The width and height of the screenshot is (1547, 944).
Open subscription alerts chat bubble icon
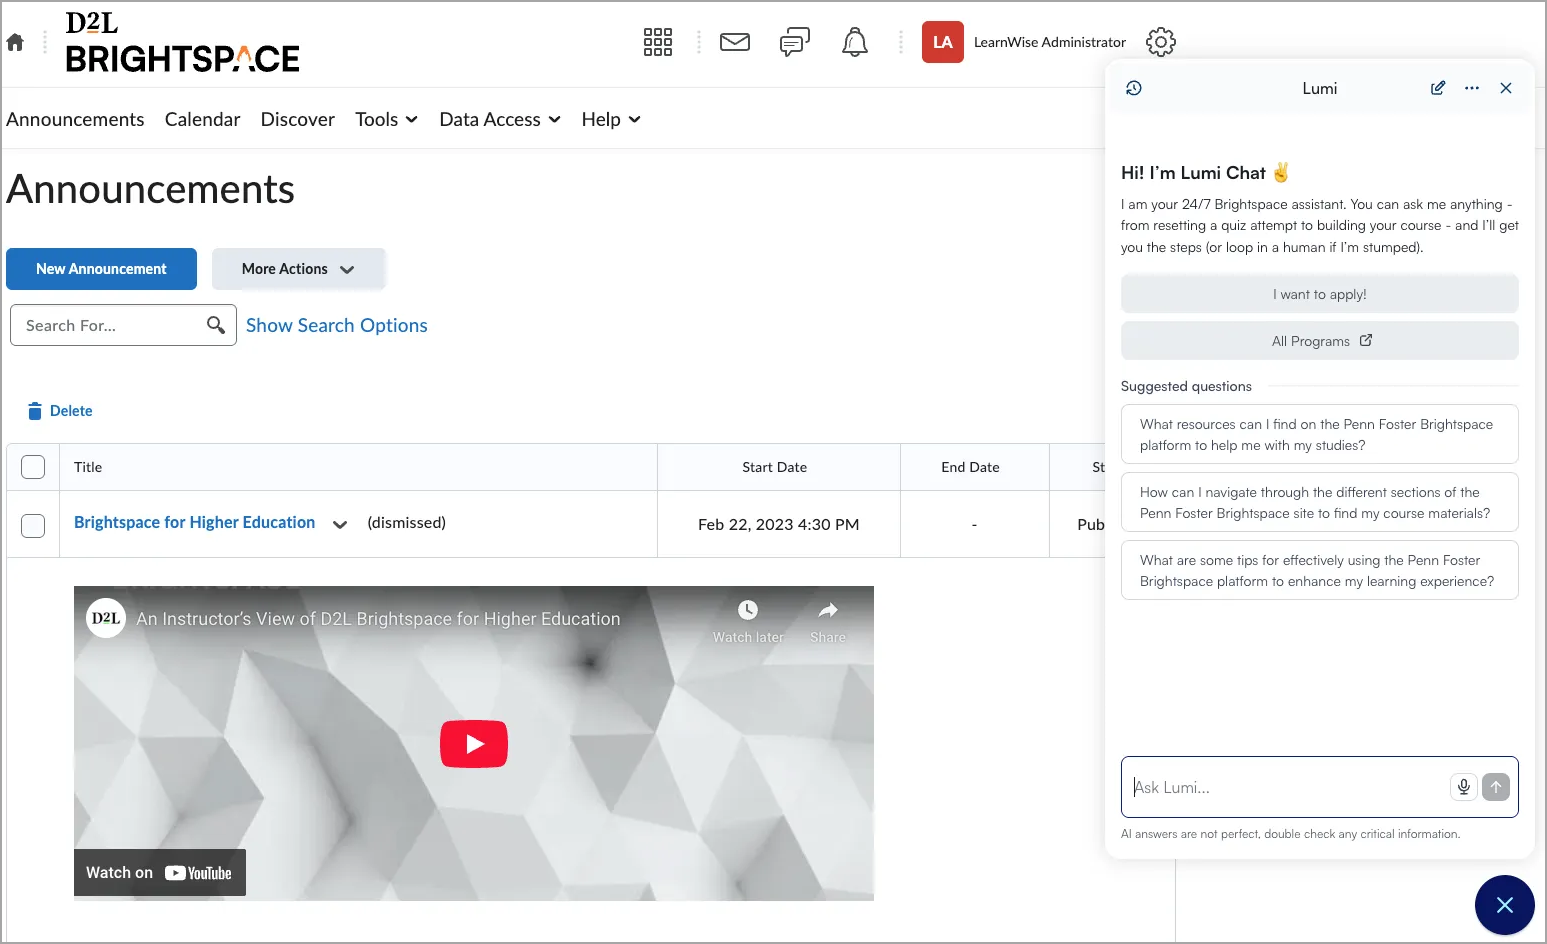point(795,42)
